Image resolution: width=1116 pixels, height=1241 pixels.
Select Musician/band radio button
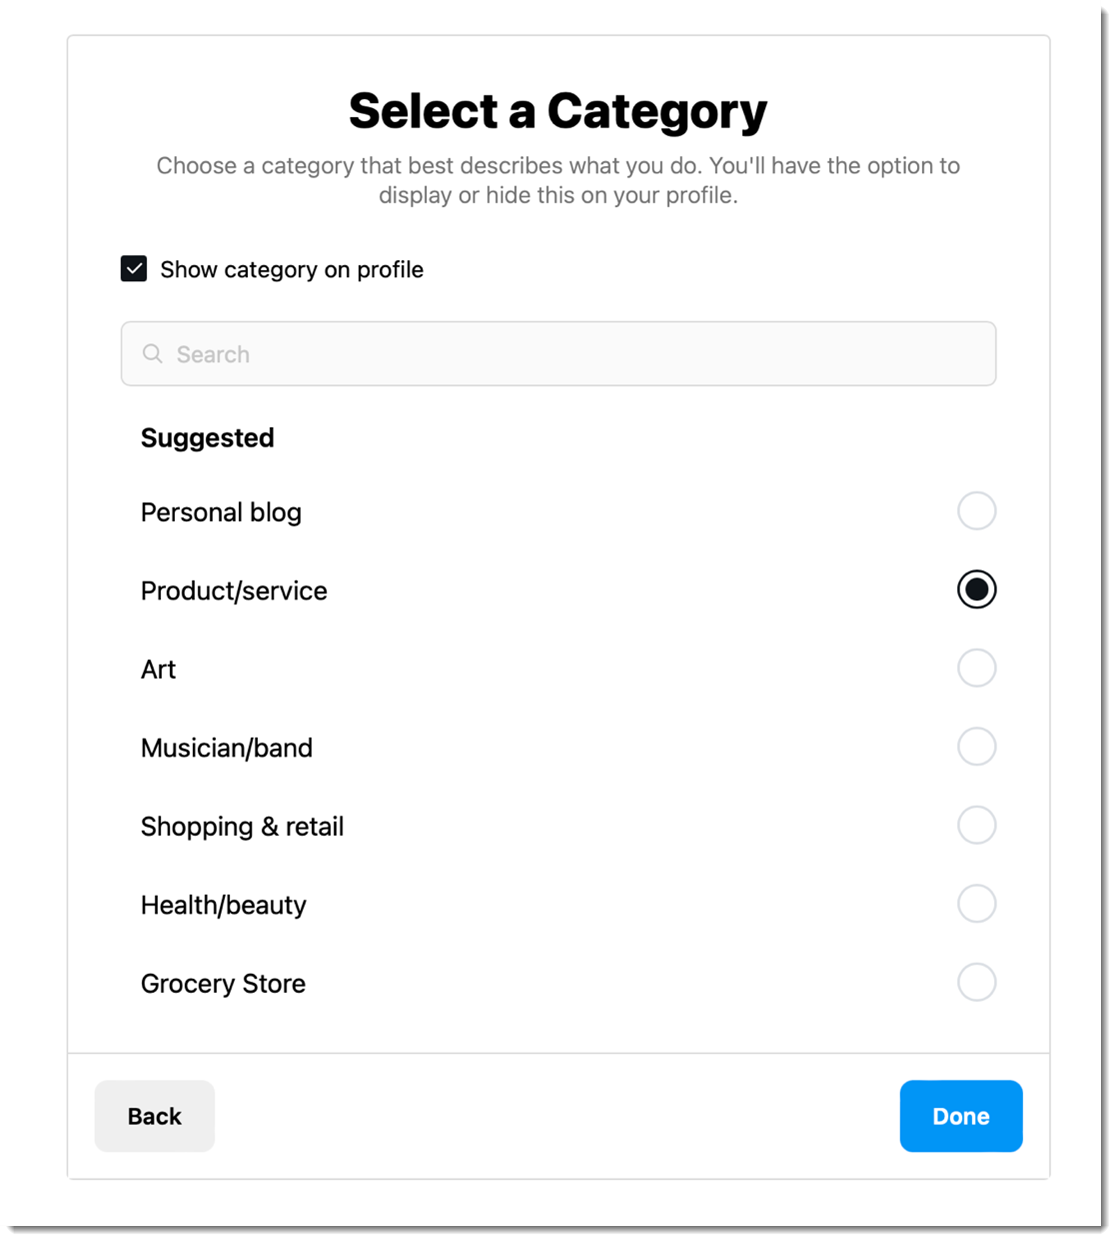point(976,747)
